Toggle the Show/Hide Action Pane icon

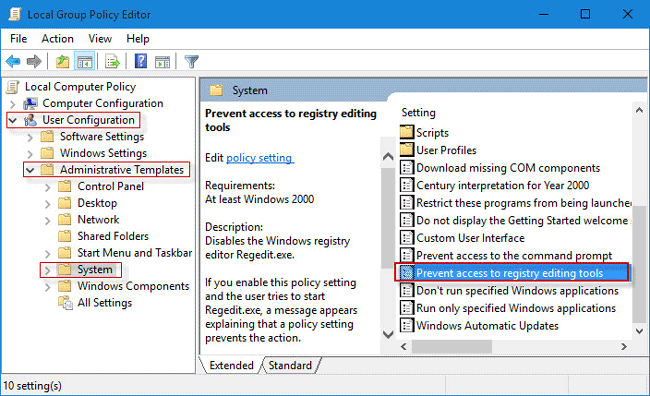click(x=162, y=62)
